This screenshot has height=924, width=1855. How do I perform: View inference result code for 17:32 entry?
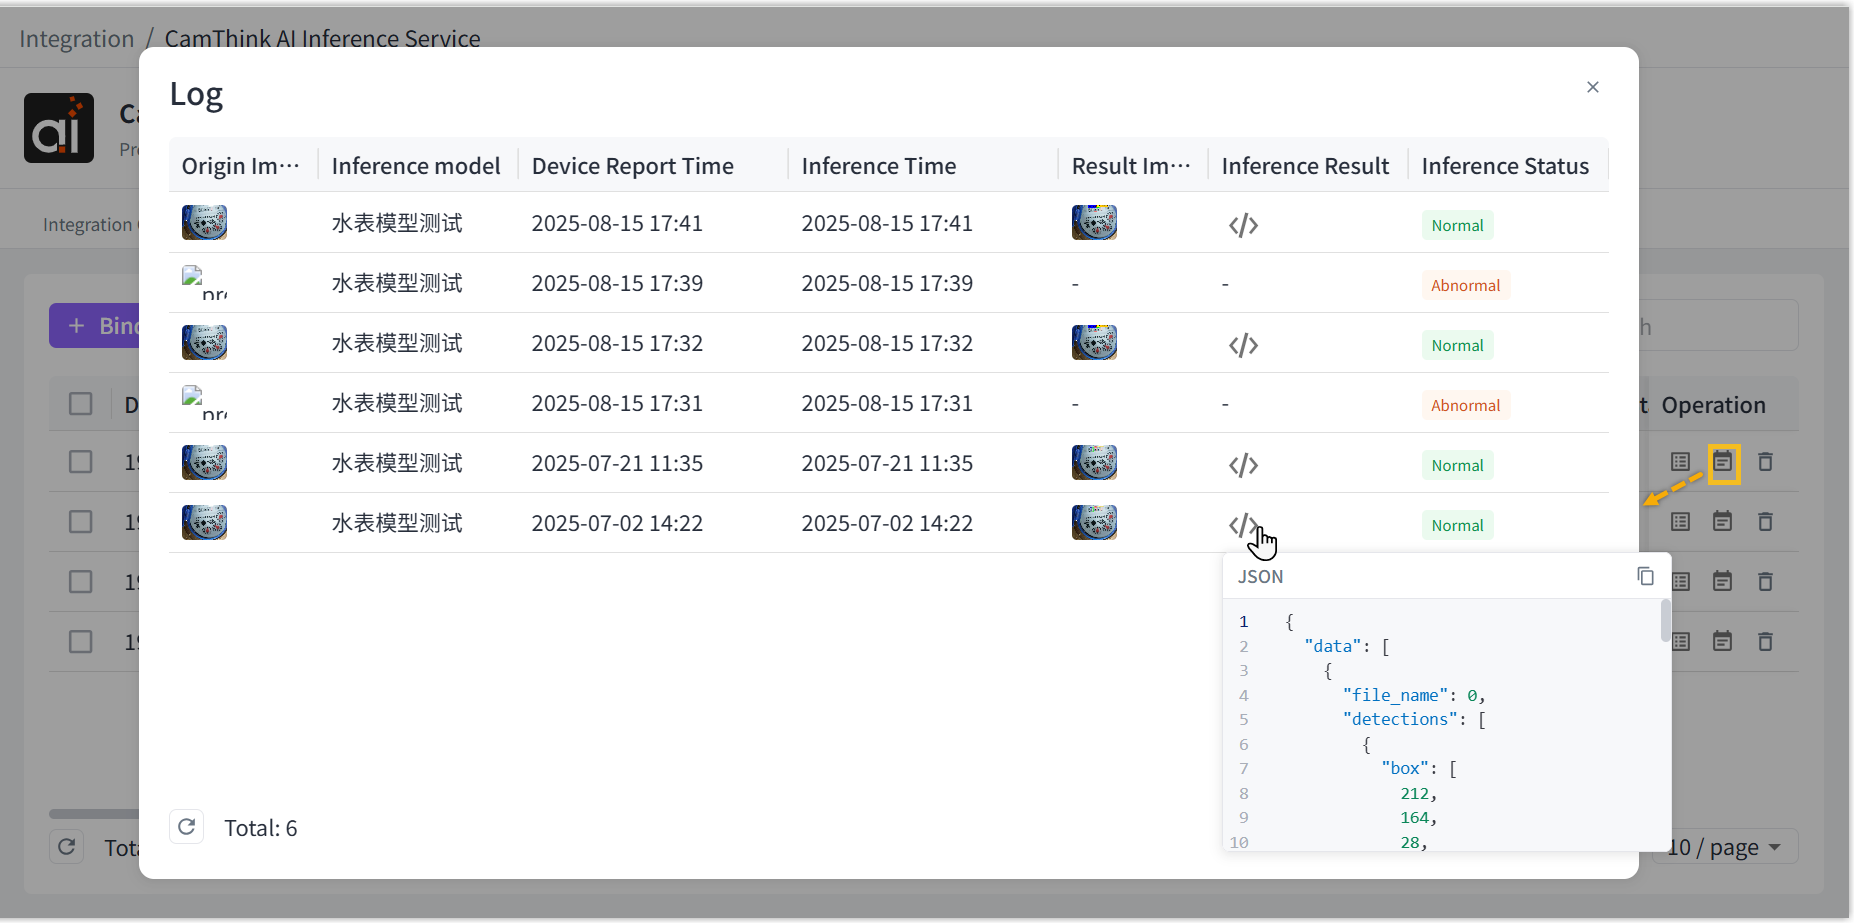click(x=1243, y=345)
